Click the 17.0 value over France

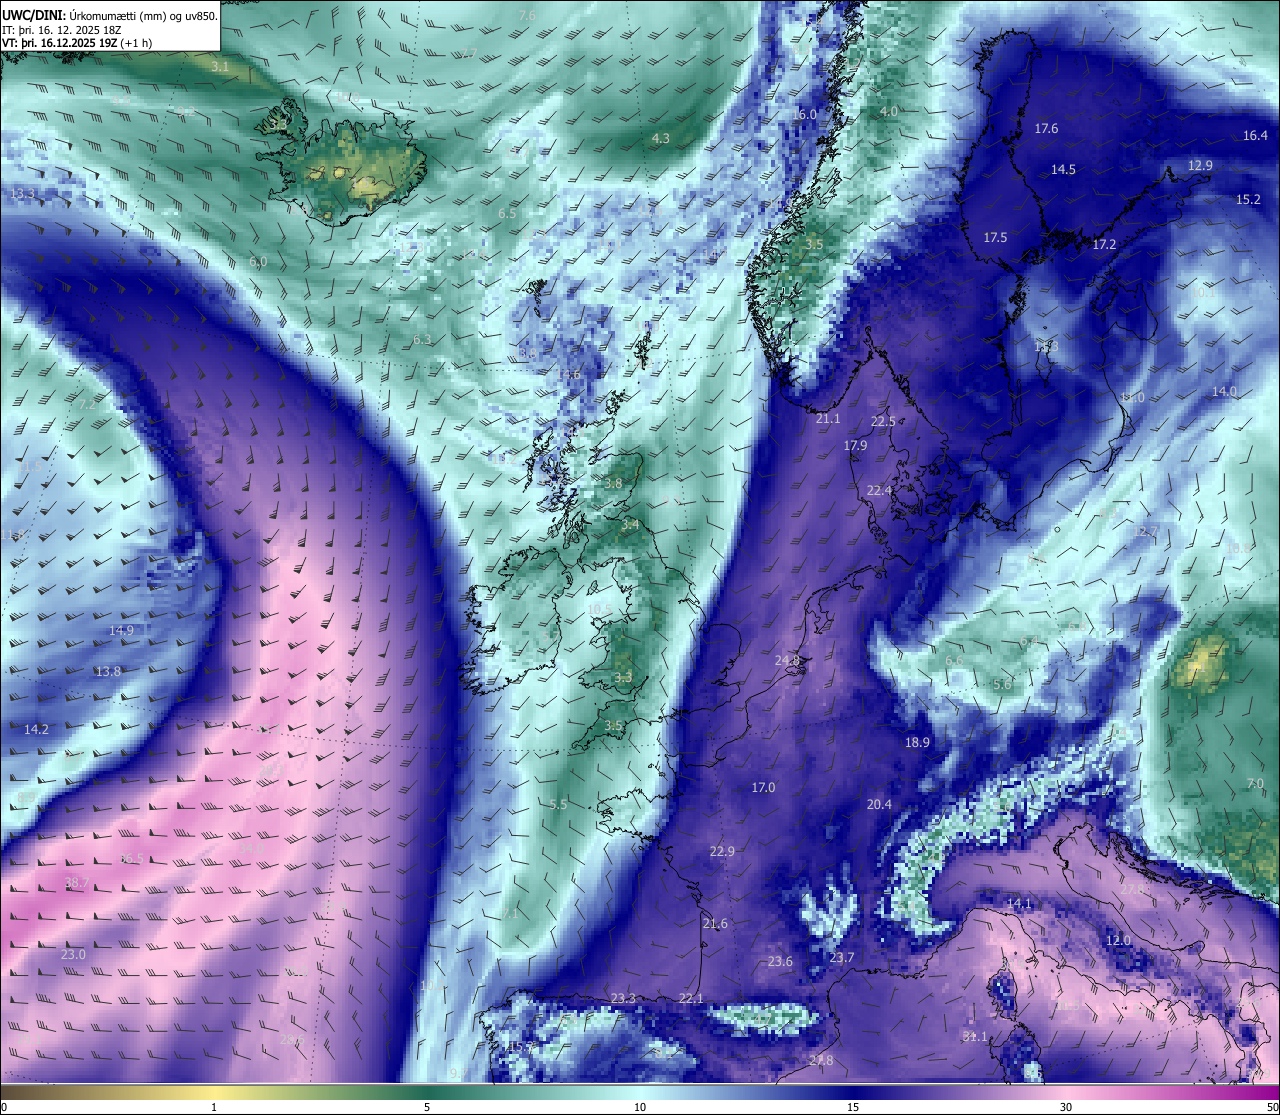click(x=763, y=787)
